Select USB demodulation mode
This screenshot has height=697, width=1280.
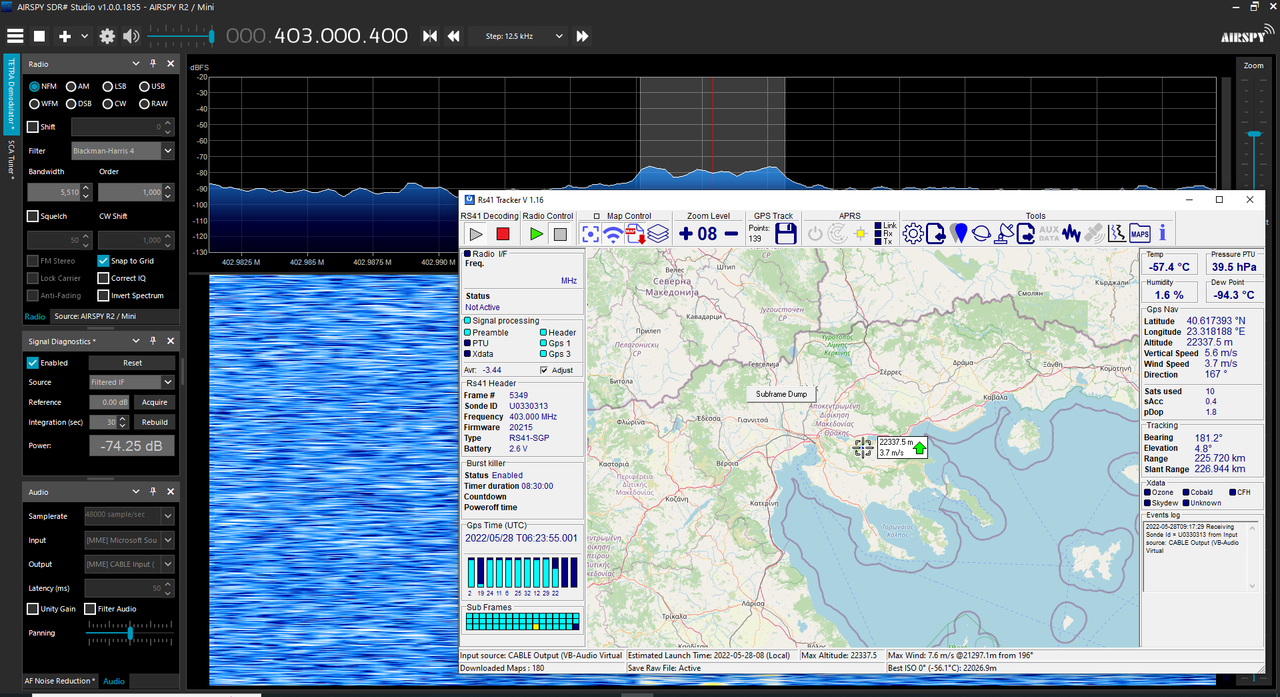152,87
